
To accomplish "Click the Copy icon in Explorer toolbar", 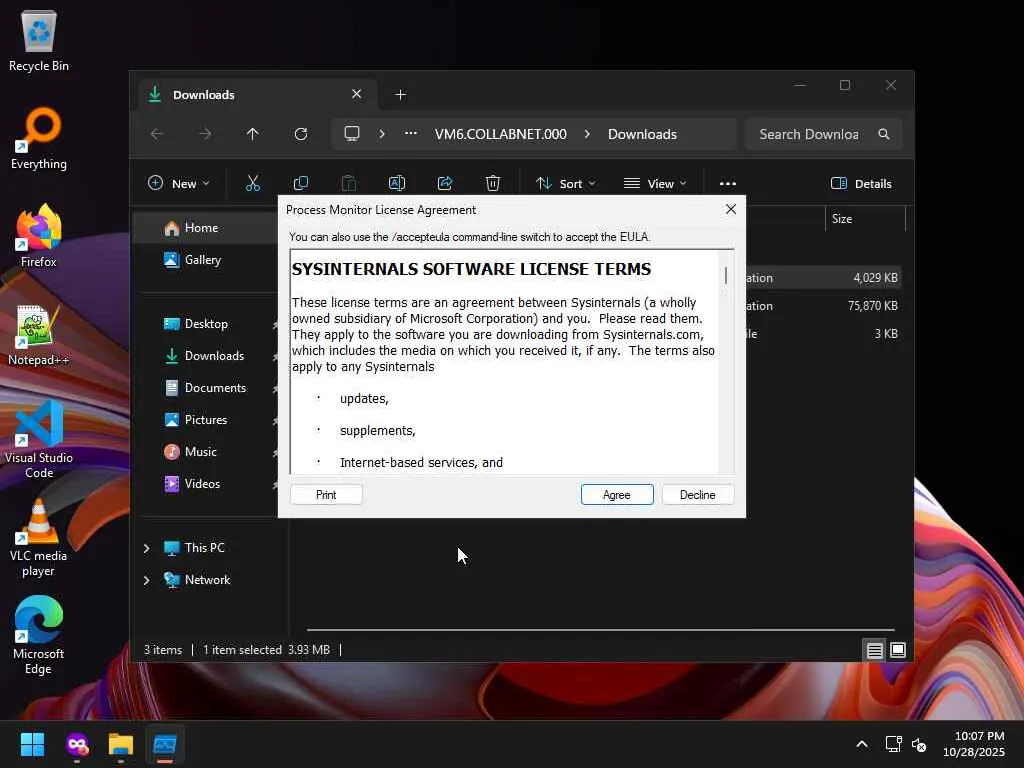I will [x=301, y=183].
